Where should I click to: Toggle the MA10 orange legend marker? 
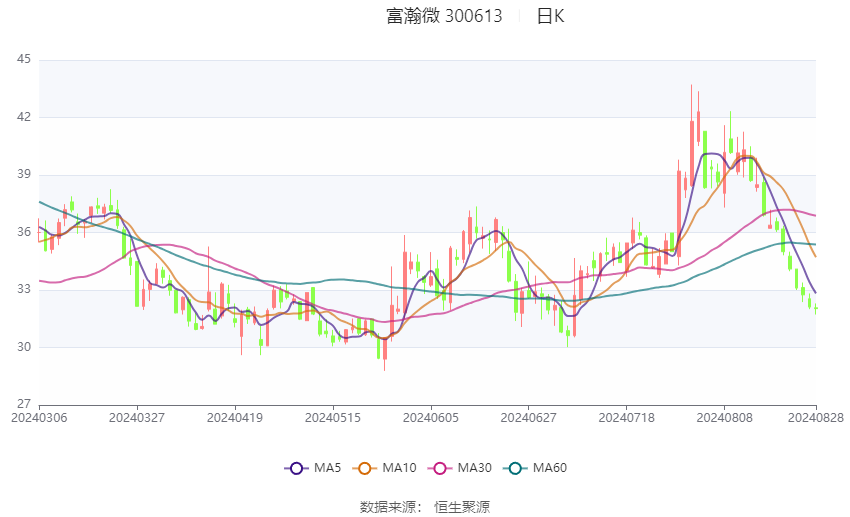tap(364, 468)
